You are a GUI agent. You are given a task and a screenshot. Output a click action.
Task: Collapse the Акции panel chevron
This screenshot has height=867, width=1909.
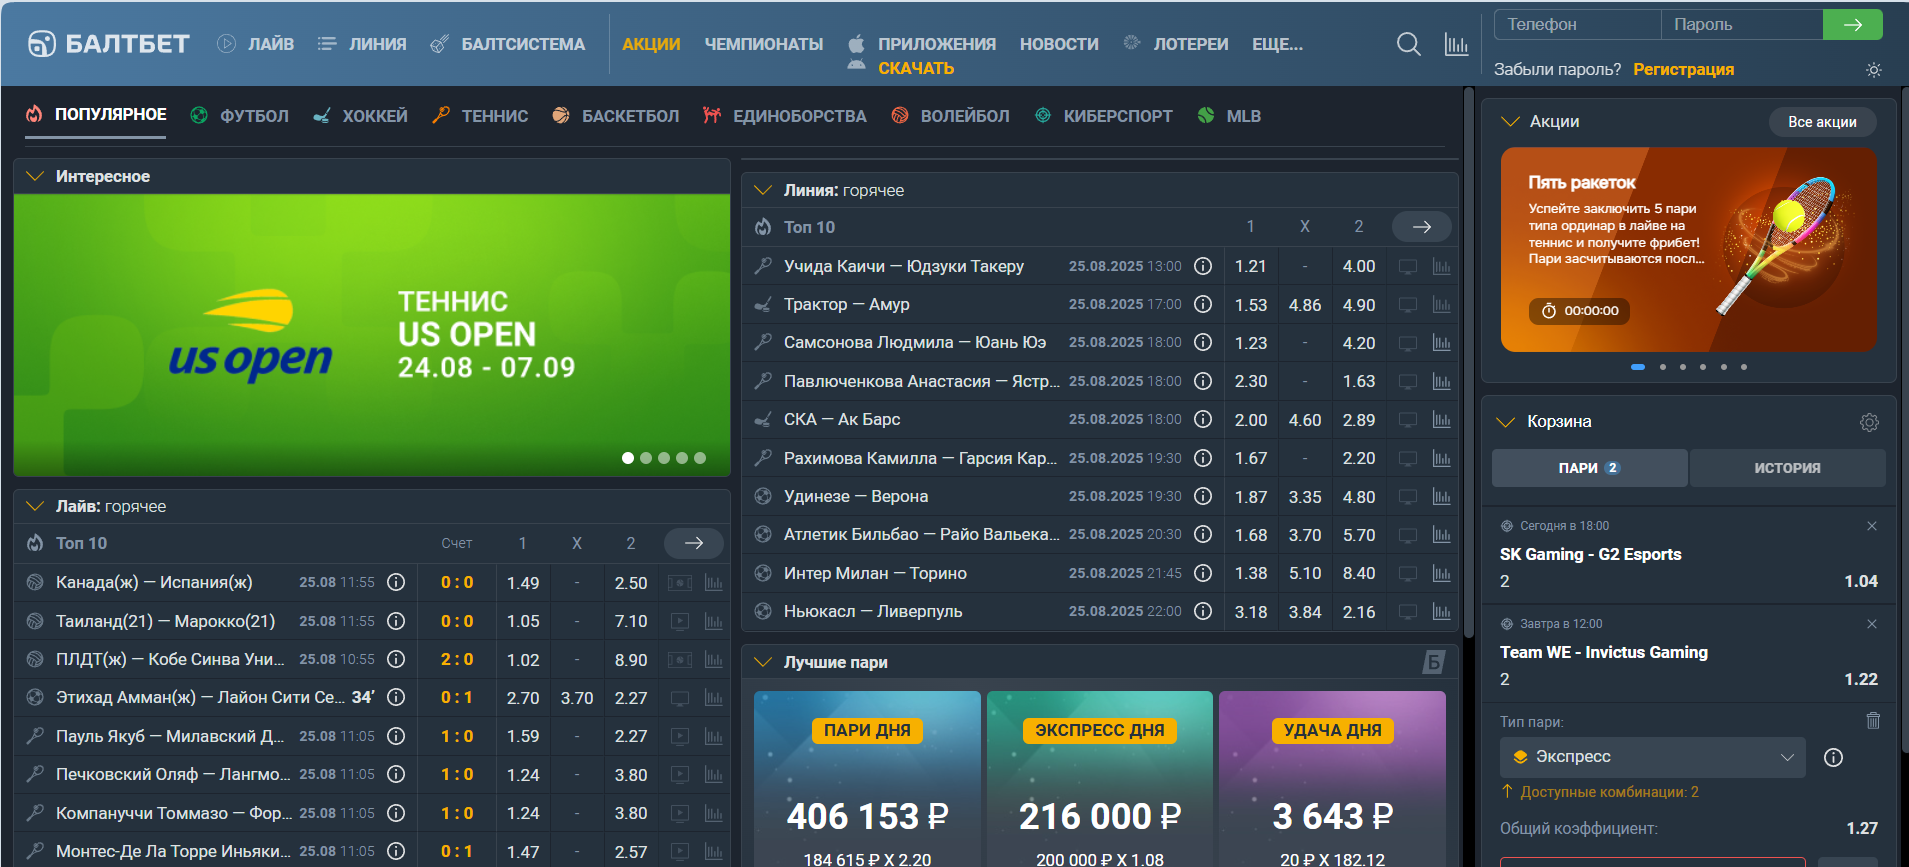click(x=1510, y=121)
